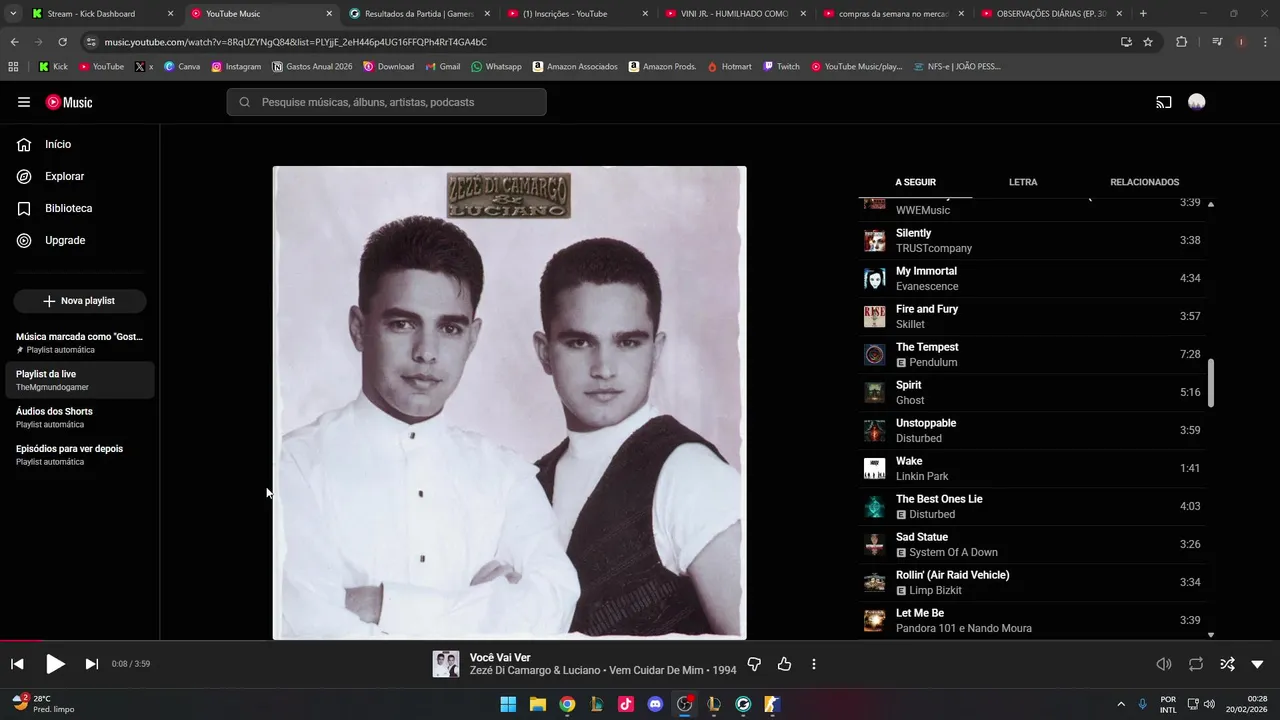Open the Música marcada como Gostei playlist
The image size is (1280, 720).
80,343
